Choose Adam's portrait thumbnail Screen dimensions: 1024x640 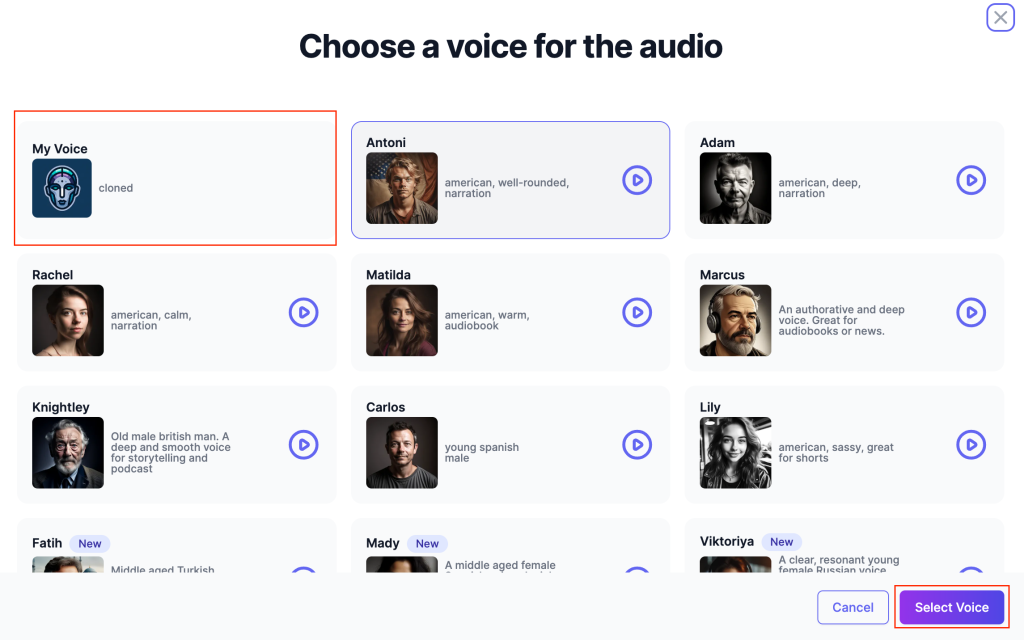pyautogui.click(x=735, y=188)
